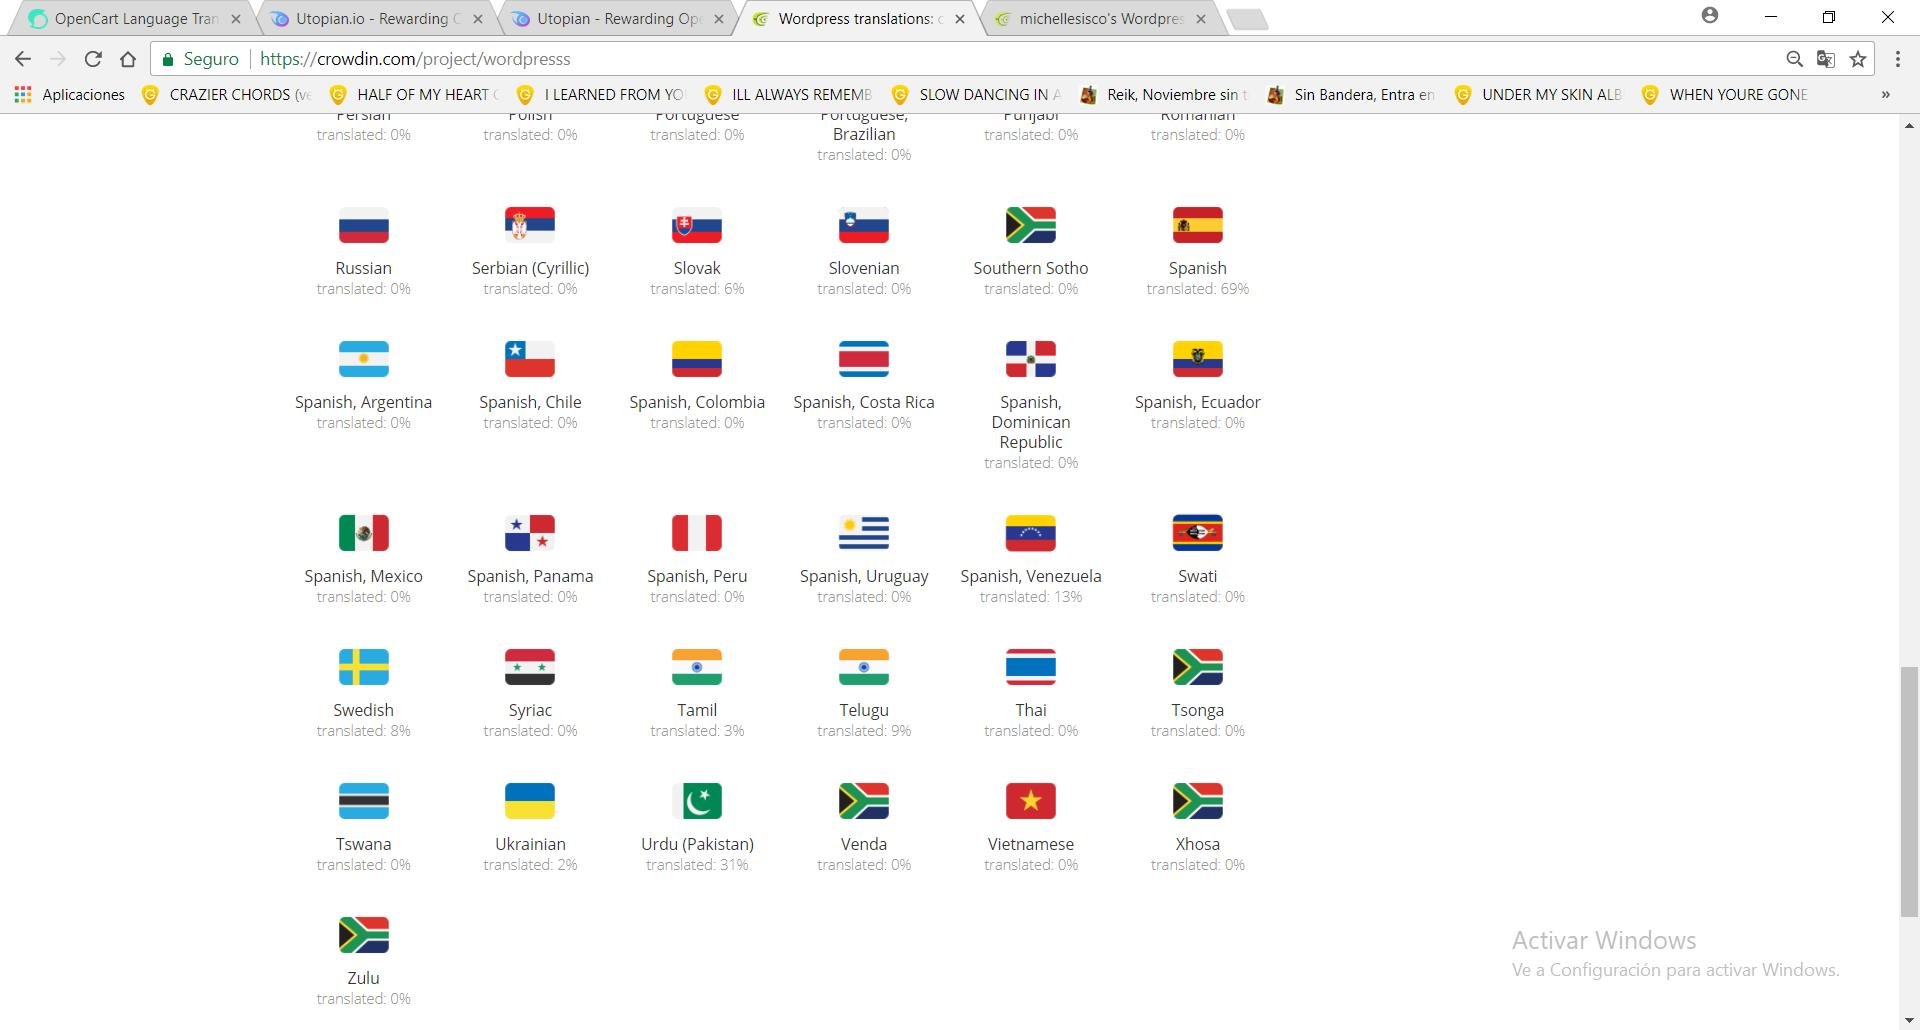Click the crowdin.com address bar
The height and width of the screenshot is (1030, 1920).
[1012, 59]
